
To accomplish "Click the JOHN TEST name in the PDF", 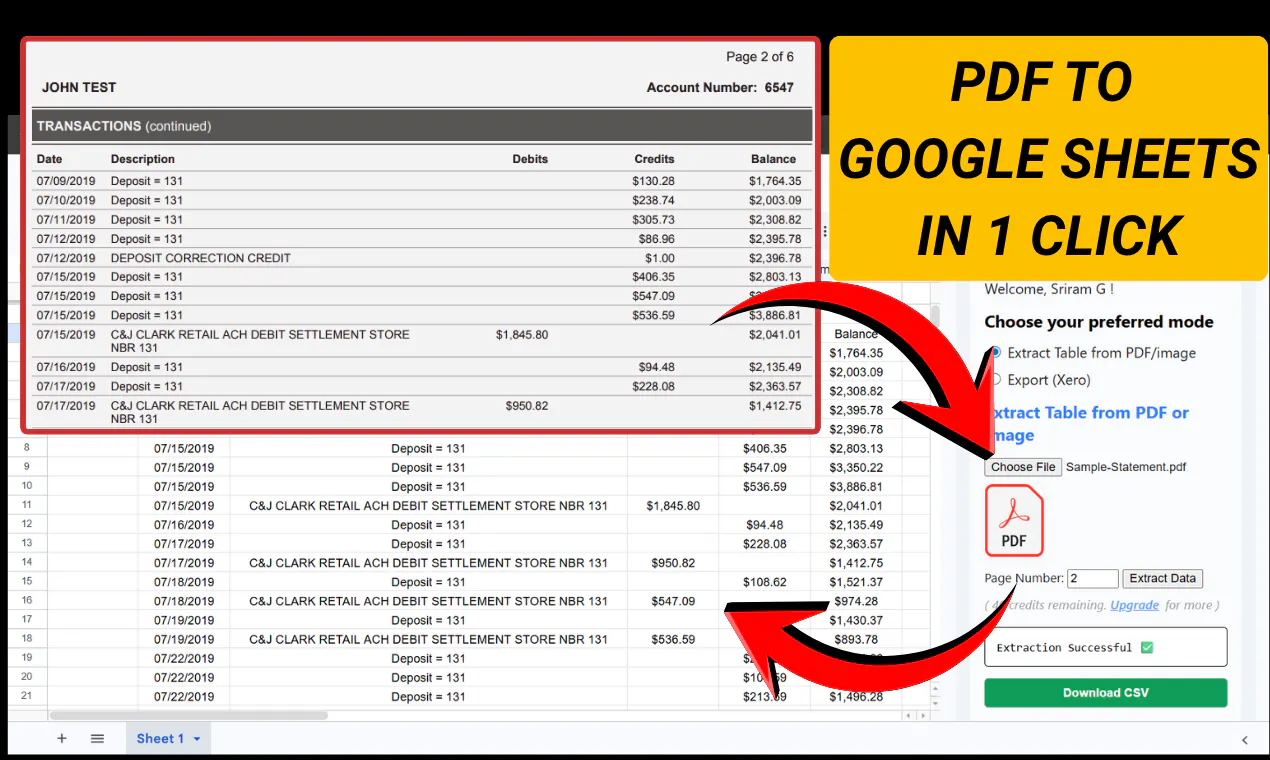I will 79,88.
